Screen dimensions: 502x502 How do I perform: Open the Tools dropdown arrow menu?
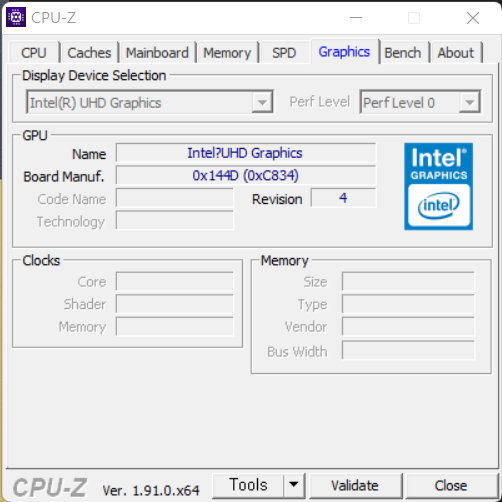(x=294, y=485)
